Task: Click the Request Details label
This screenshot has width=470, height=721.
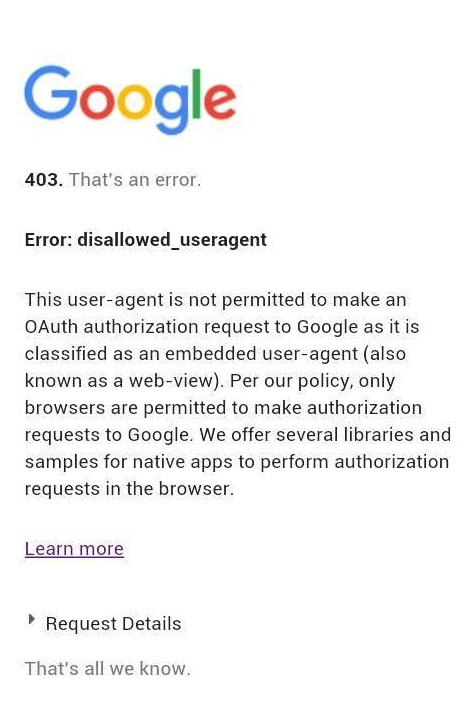Action: pos(113,624)
